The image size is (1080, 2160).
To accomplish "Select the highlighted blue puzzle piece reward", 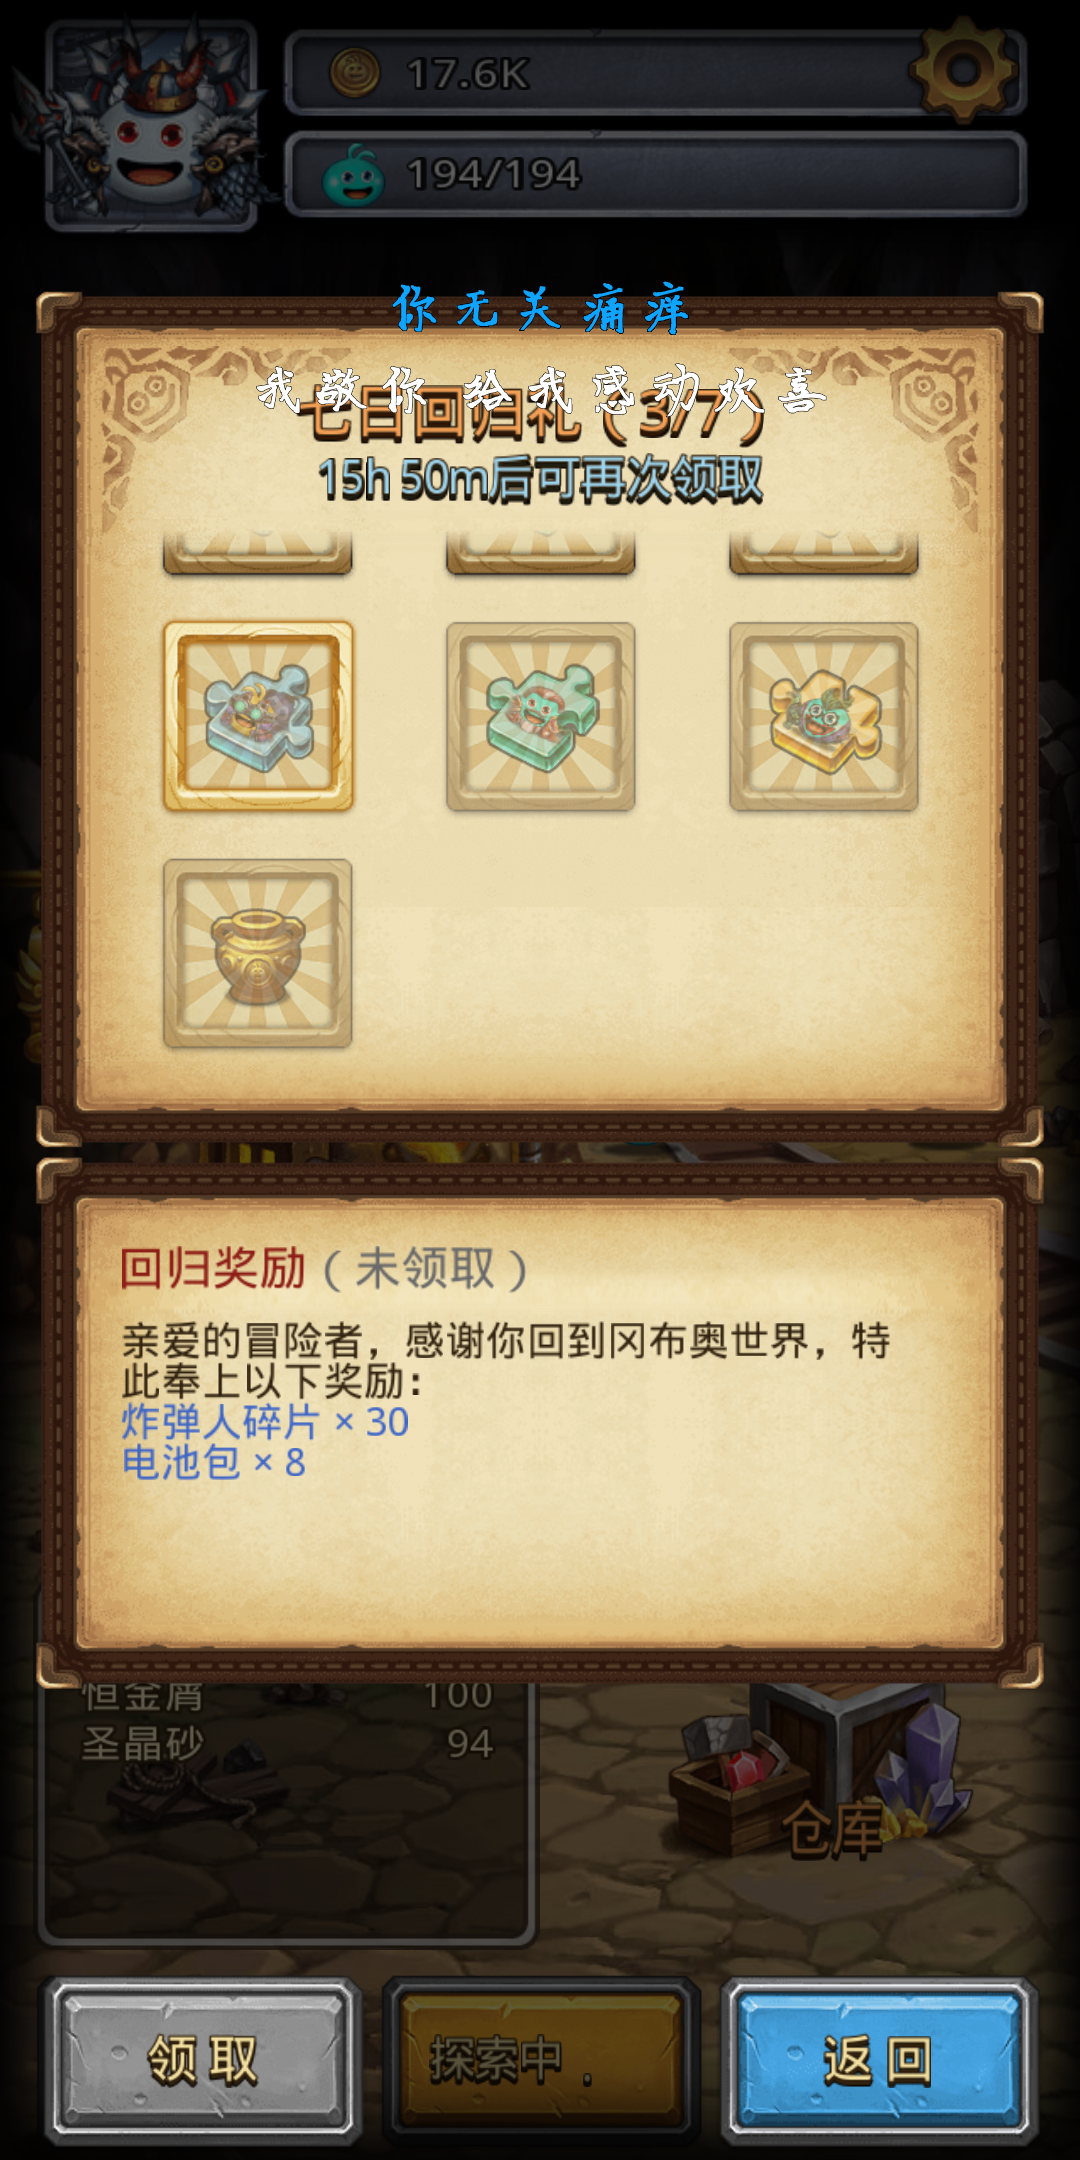I will point(258,716).
